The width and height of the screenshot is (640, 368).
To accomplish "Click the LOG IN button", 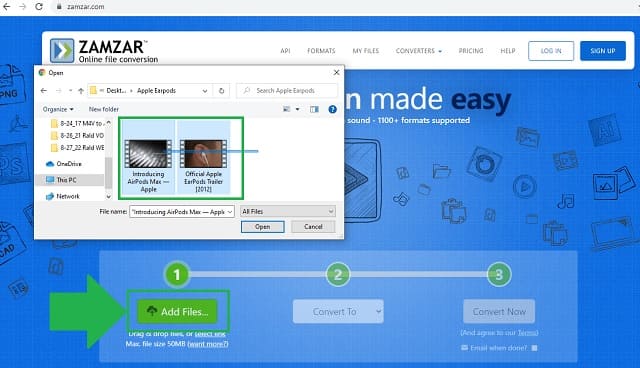I will coord(551,51).
